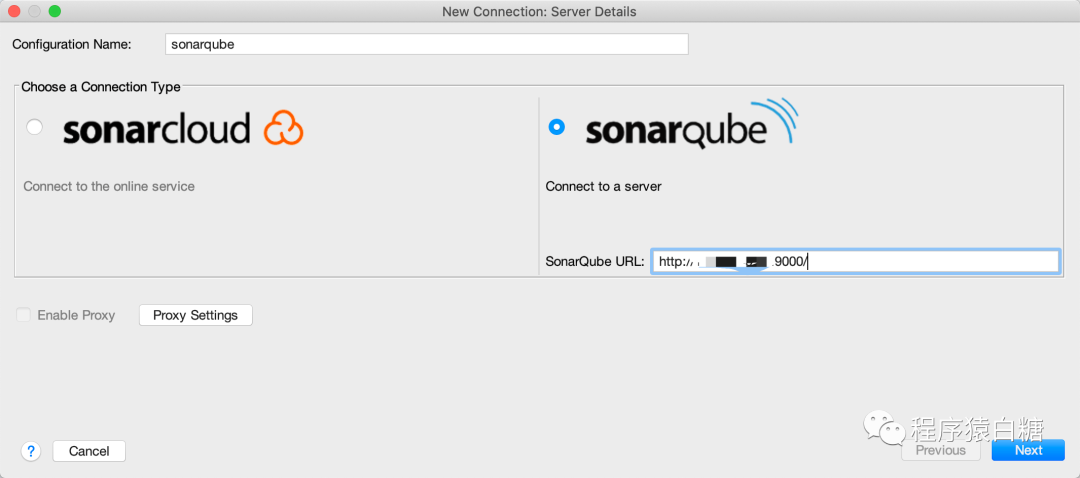Click 'Connect to a server' text
The image size is (1080, 478).
point(603,186)
